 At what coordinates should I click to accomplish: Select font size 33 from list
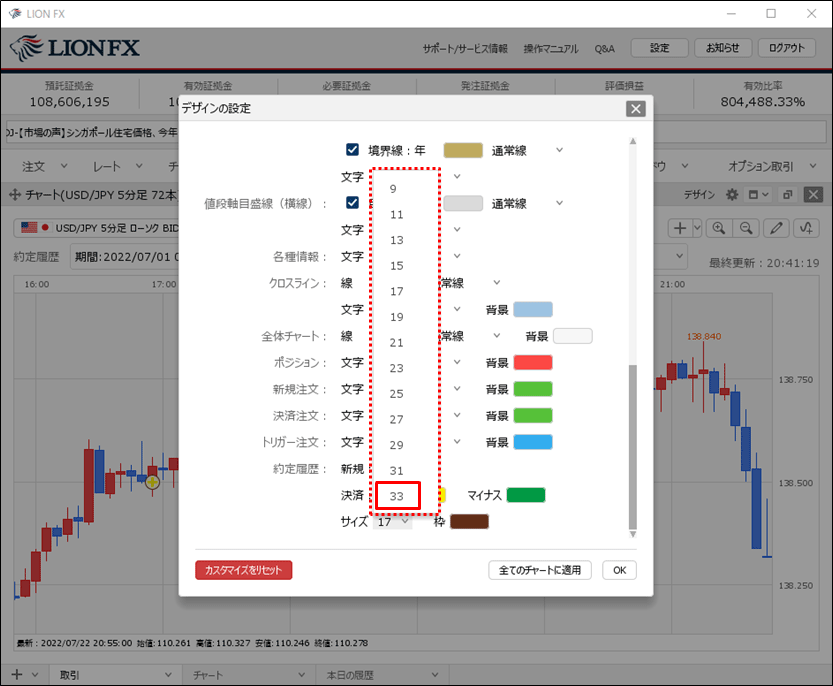coord(397,496)
